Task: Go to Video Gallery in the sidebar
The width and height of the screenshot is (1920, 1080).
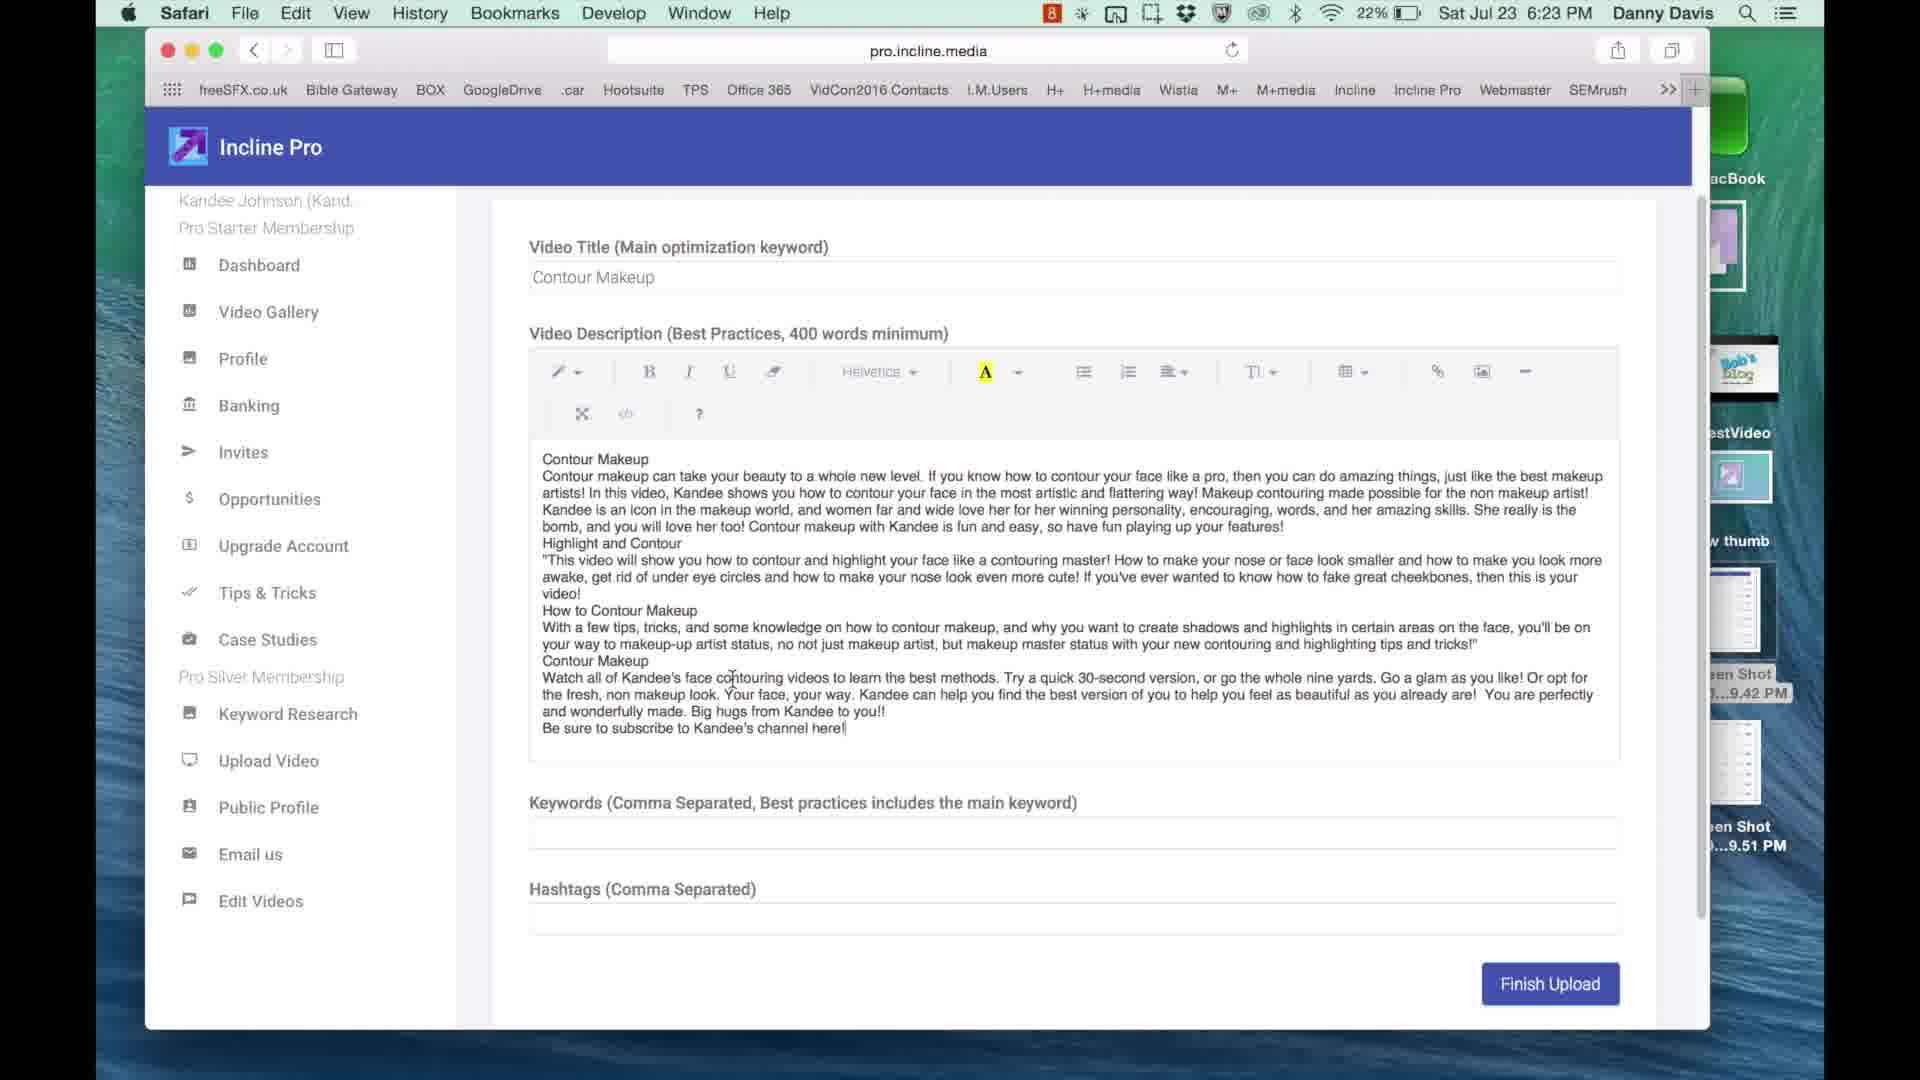Action: pos(268,312)
